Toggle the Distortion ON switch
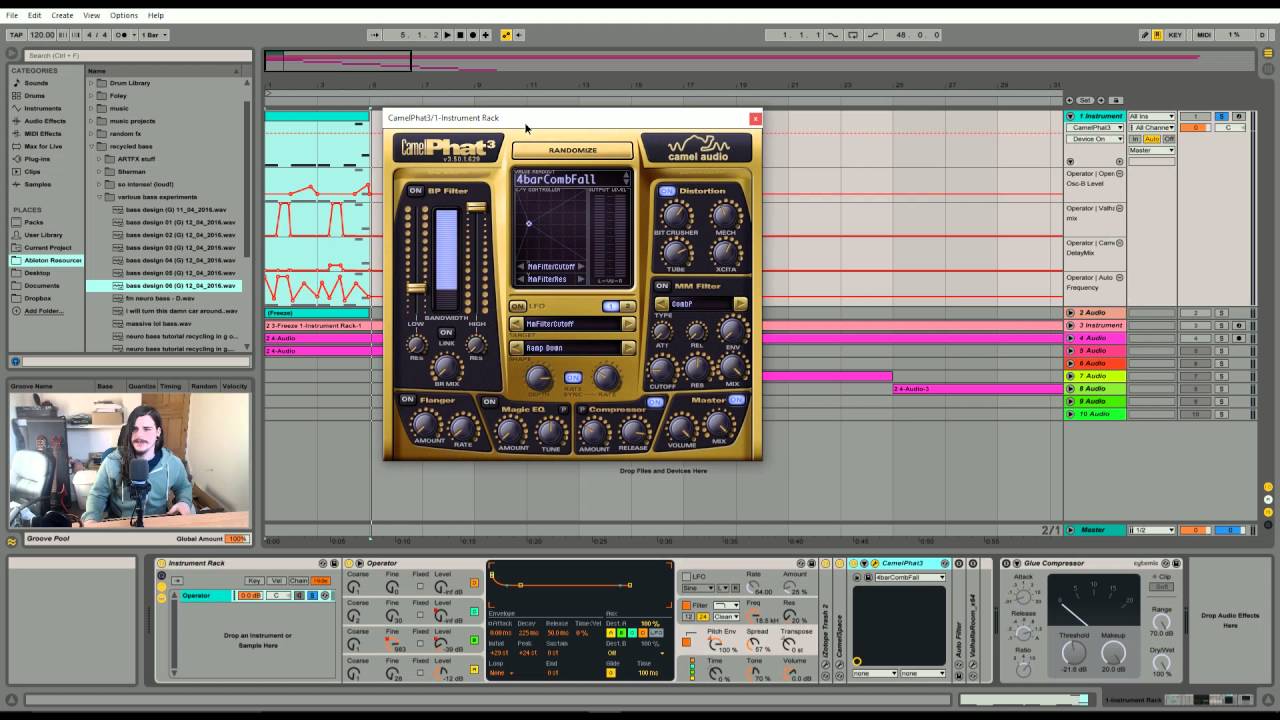 click(667, 191)
